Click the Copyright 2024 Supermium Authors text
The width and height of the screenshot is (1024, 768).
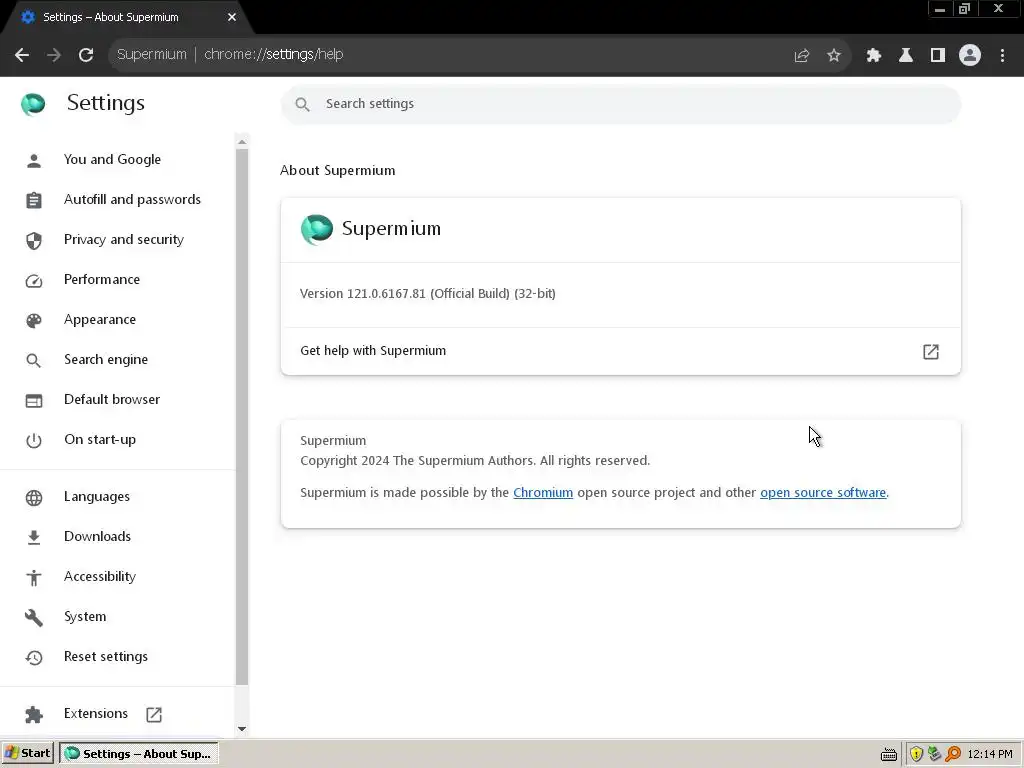pyautogui.click(x=475, y=460)
